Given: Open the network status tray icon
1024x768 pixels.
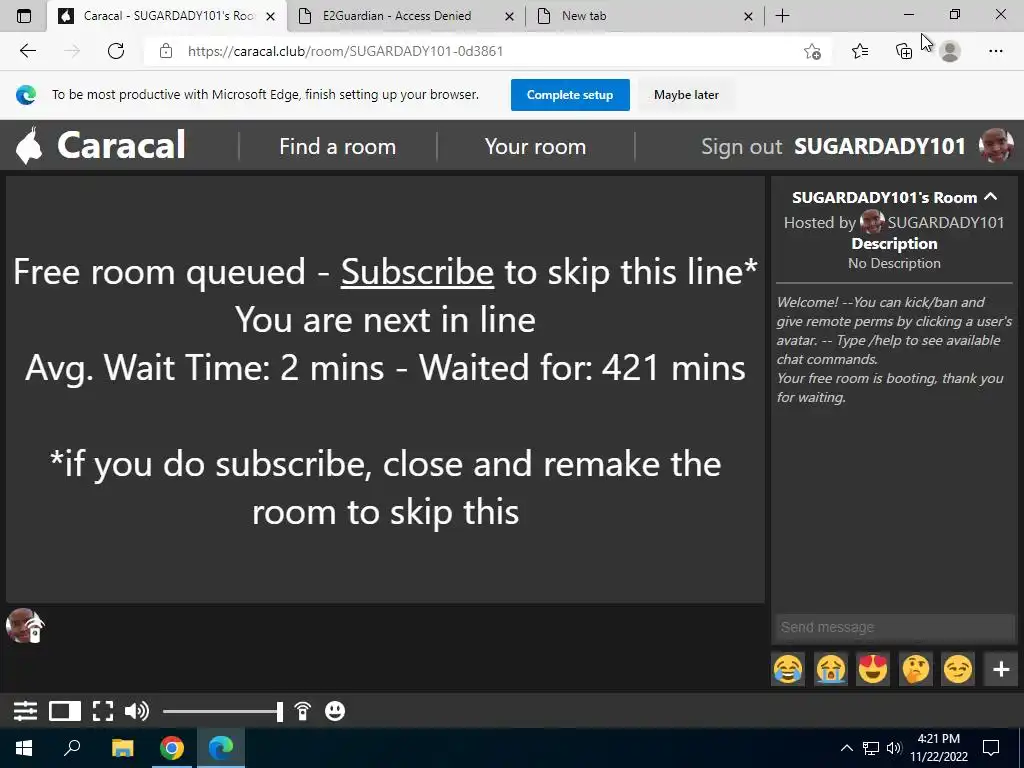Looking at the screenshot, I should [871, 748].
